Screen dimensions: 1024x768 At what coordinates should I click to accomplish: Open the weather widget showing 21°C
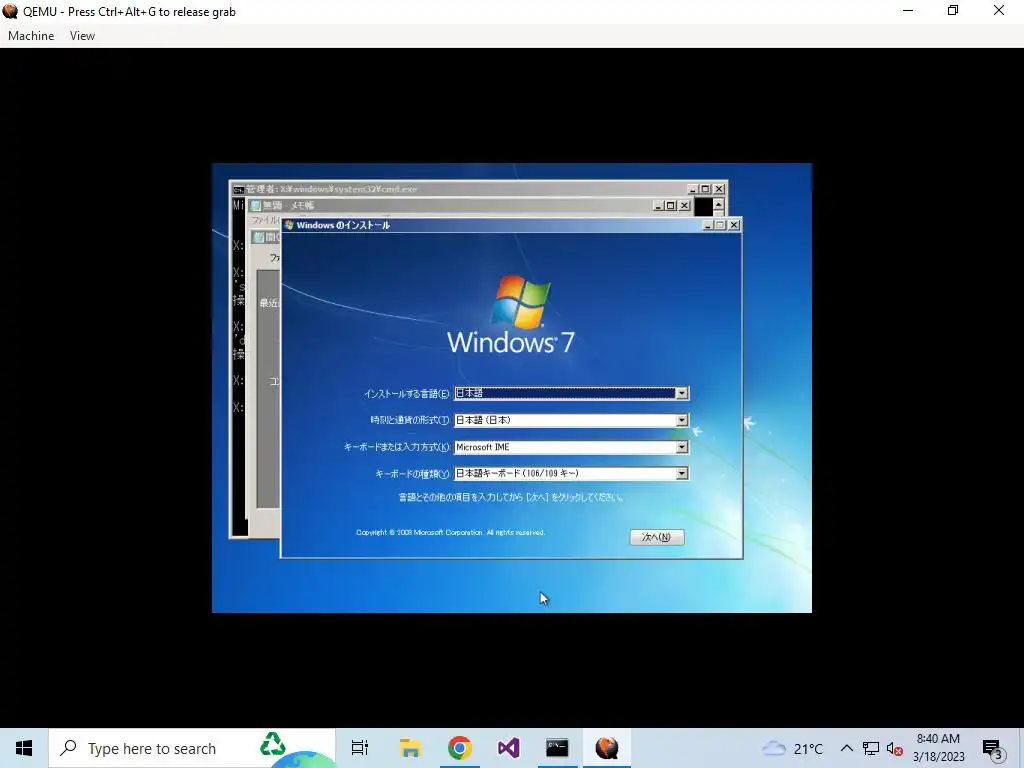tap(792, 748)
